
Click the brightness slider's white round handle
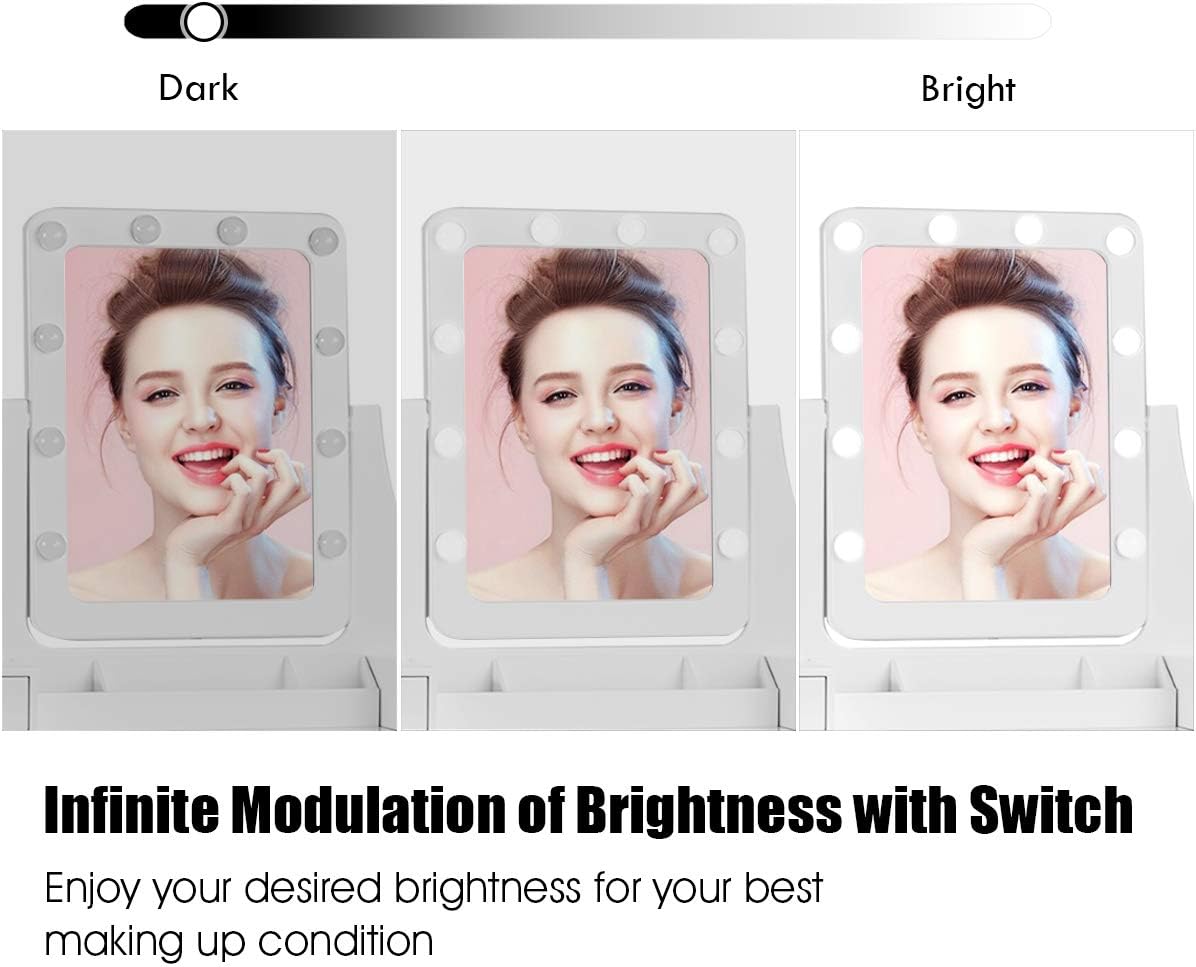coord(204,21)
